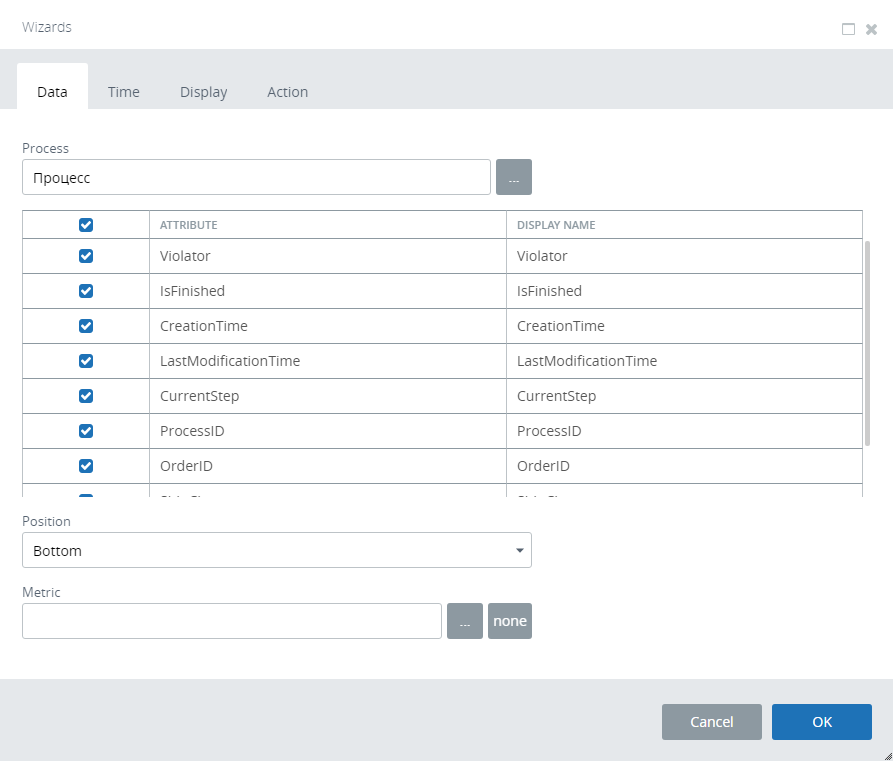893x761 pixels.
Task: Click the browse button next to Process field
Action: click(x=513, y=178)
